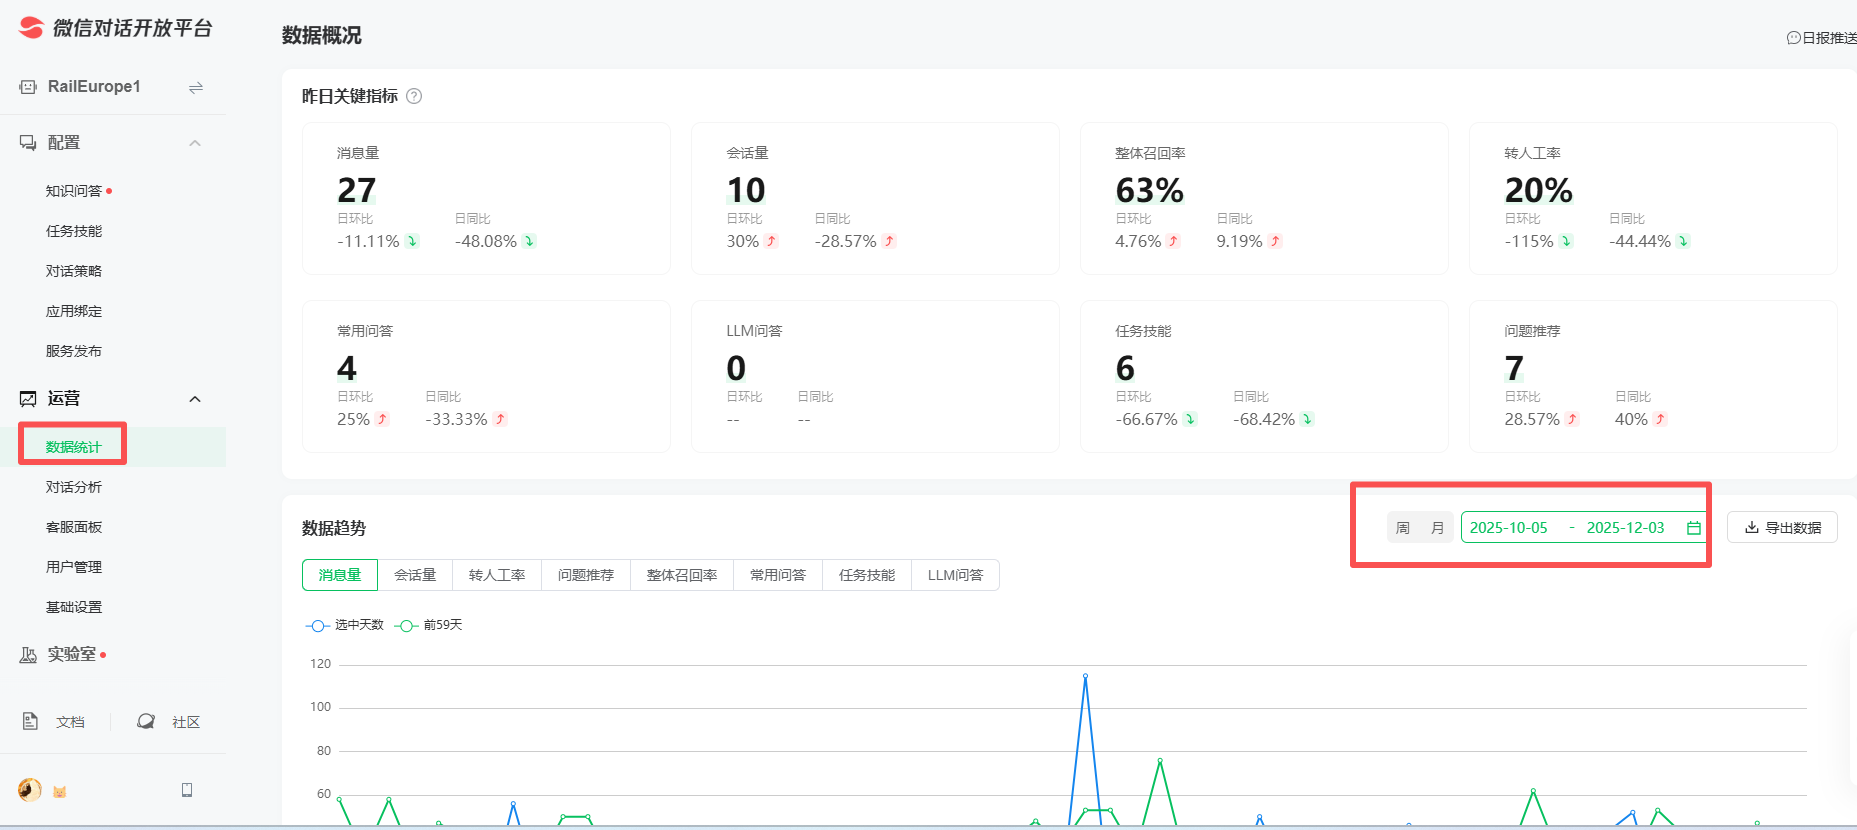Select the 月 range option
The width and height of the screenshot is (1857, 830).
click(1437, 528)
